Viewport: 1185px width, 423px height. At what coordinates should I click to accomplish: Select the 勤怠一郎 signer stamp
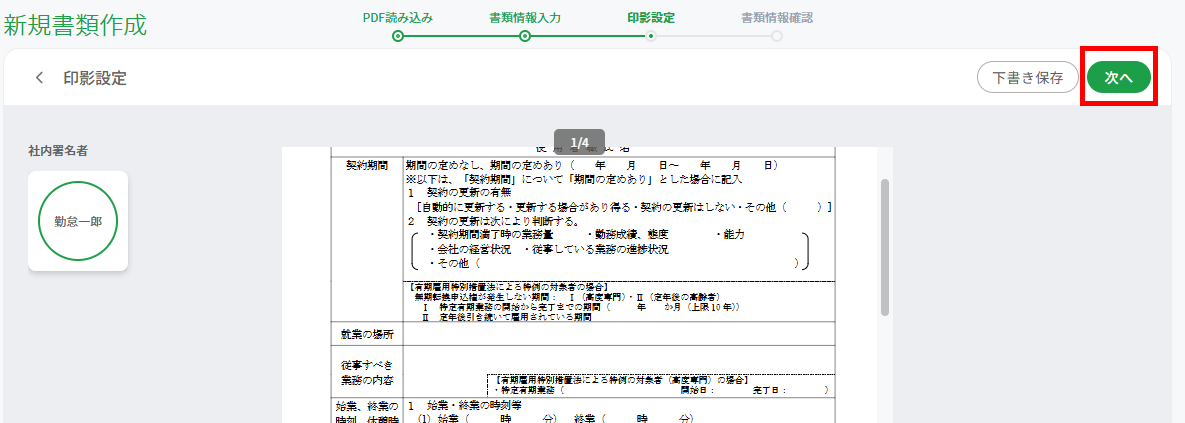[x=78, y=221]
